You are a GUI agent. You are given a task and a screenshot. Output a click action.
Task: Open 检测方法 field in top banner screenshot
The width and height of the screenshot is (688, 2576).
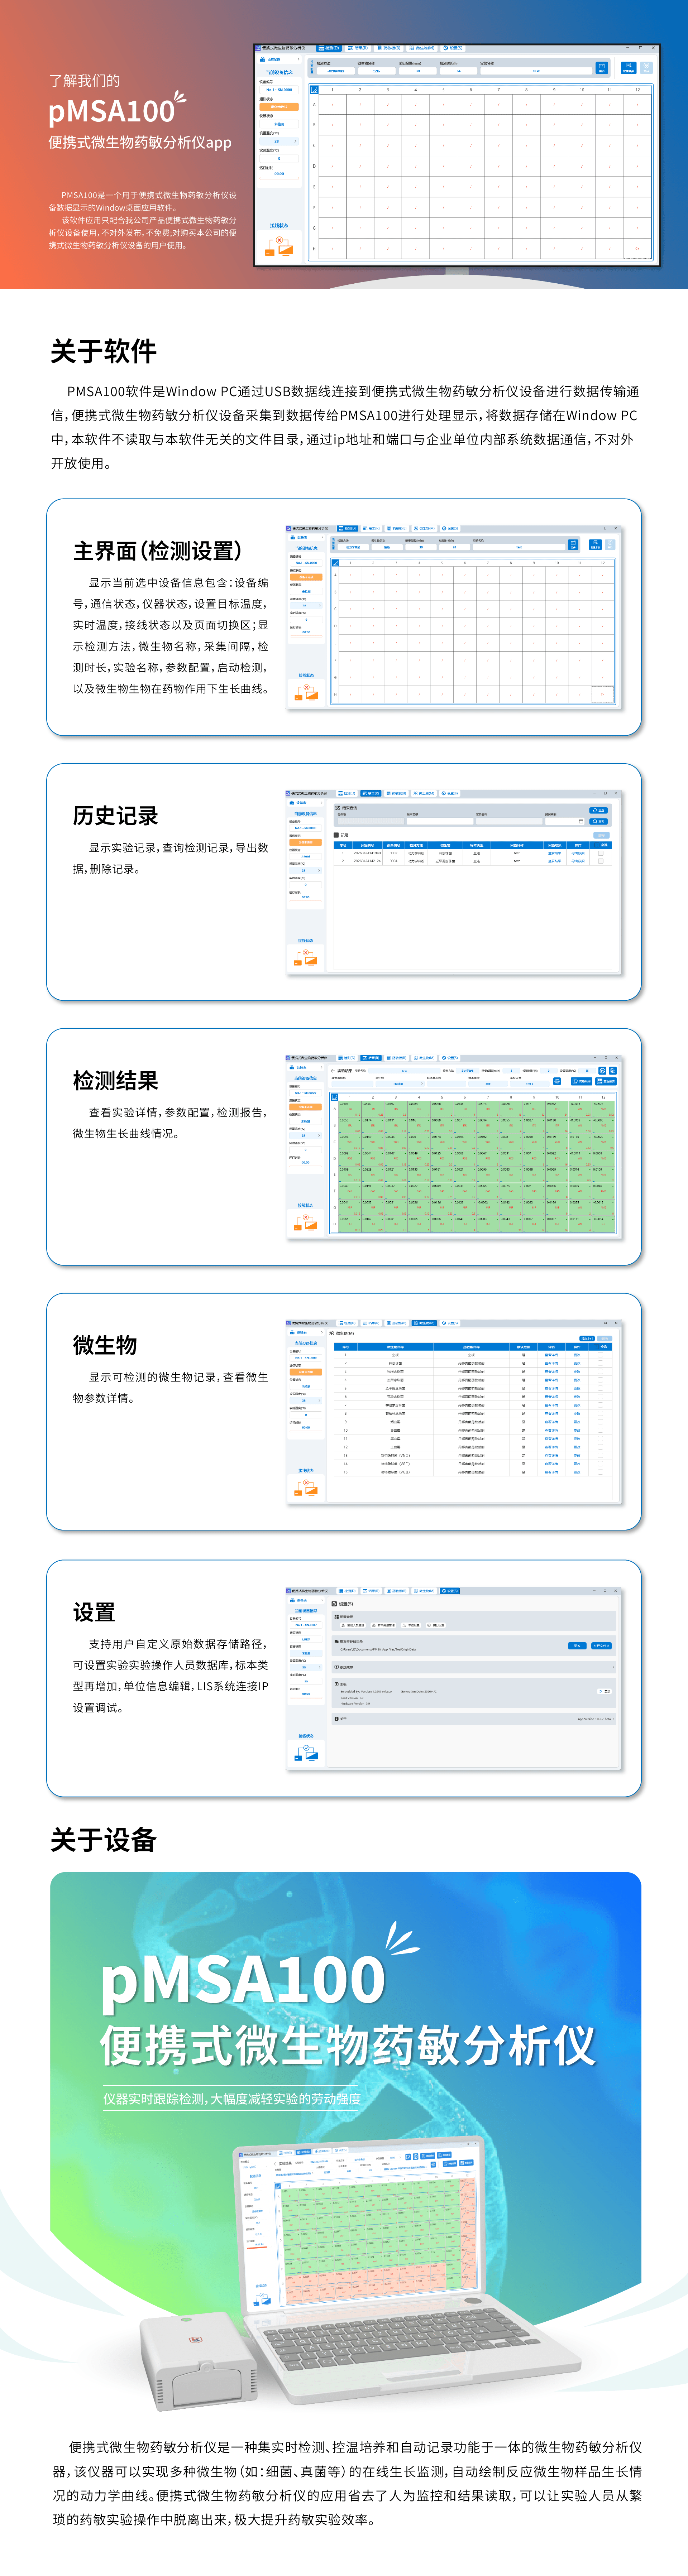point(336,71)
